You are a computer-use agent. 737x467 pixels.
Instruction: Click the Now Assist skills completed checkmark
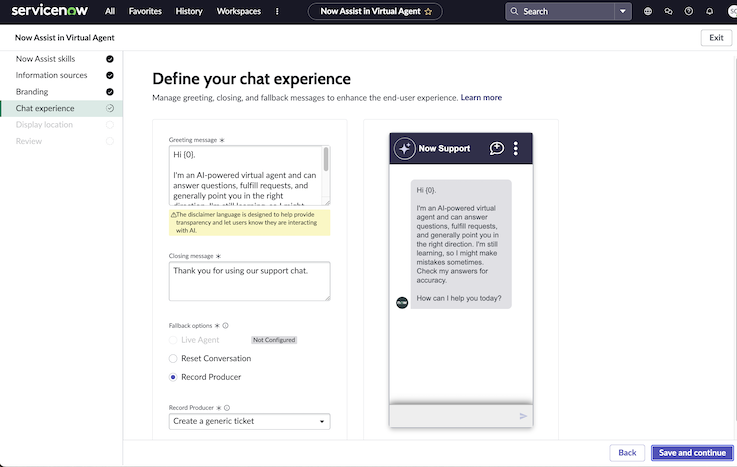coord(110,59)
